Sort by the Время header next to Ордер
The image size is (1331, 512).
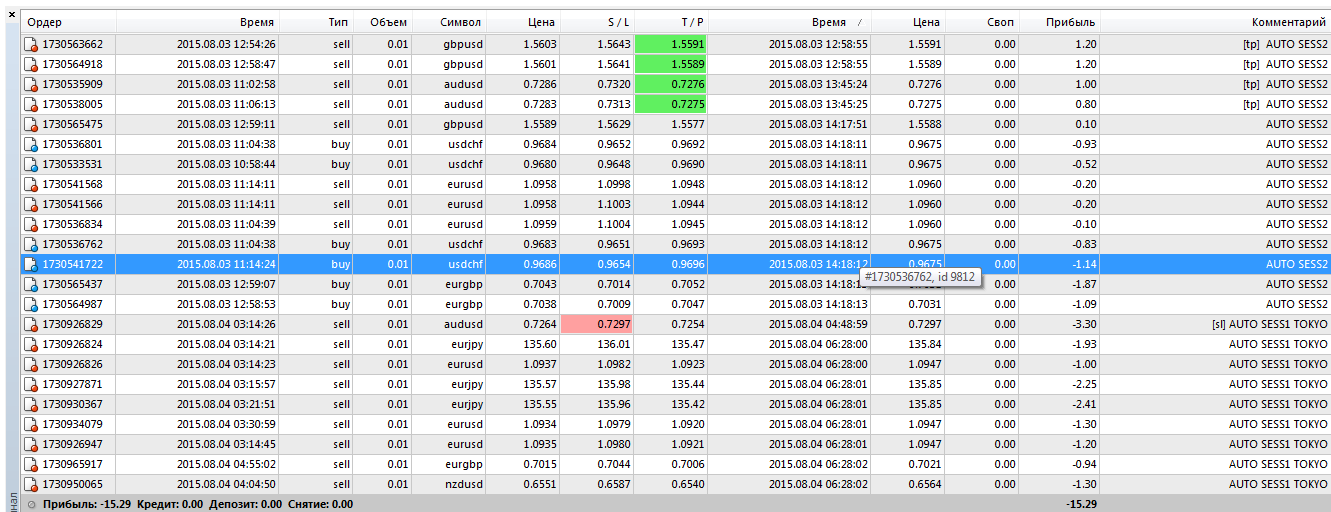pyautogui.click(x=198, y=22)
